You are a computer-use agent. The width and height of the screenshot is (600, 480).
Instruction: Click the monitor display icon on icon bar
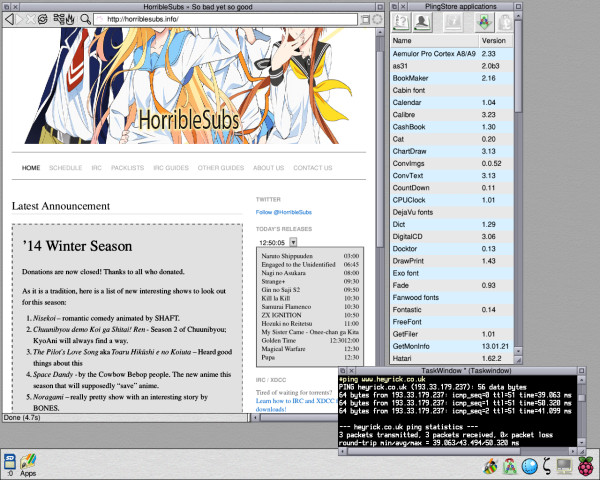tap(565, 466)
